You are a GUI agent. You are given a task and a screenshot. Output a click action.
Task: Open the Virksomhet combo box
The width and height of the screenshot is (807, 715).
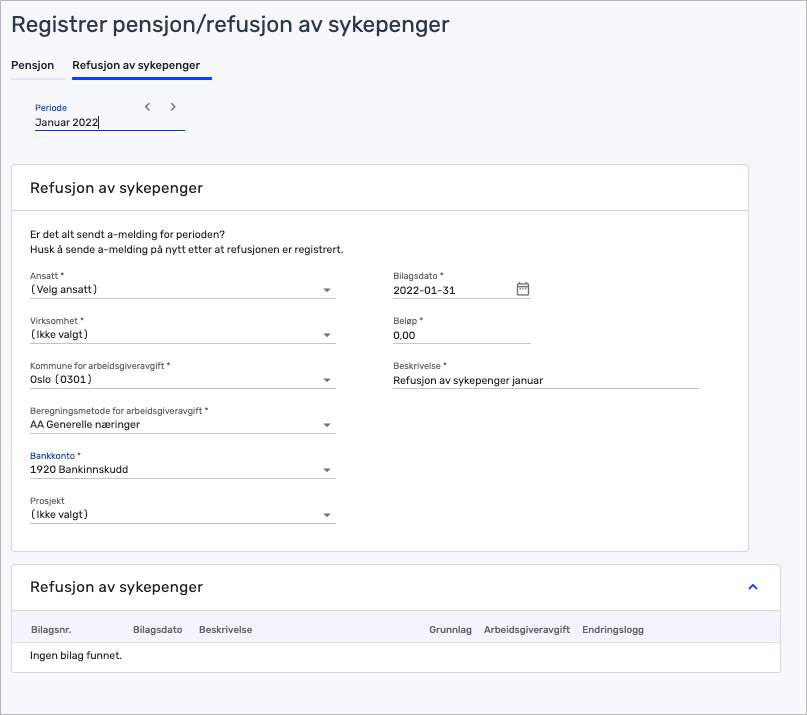[180, 334]
